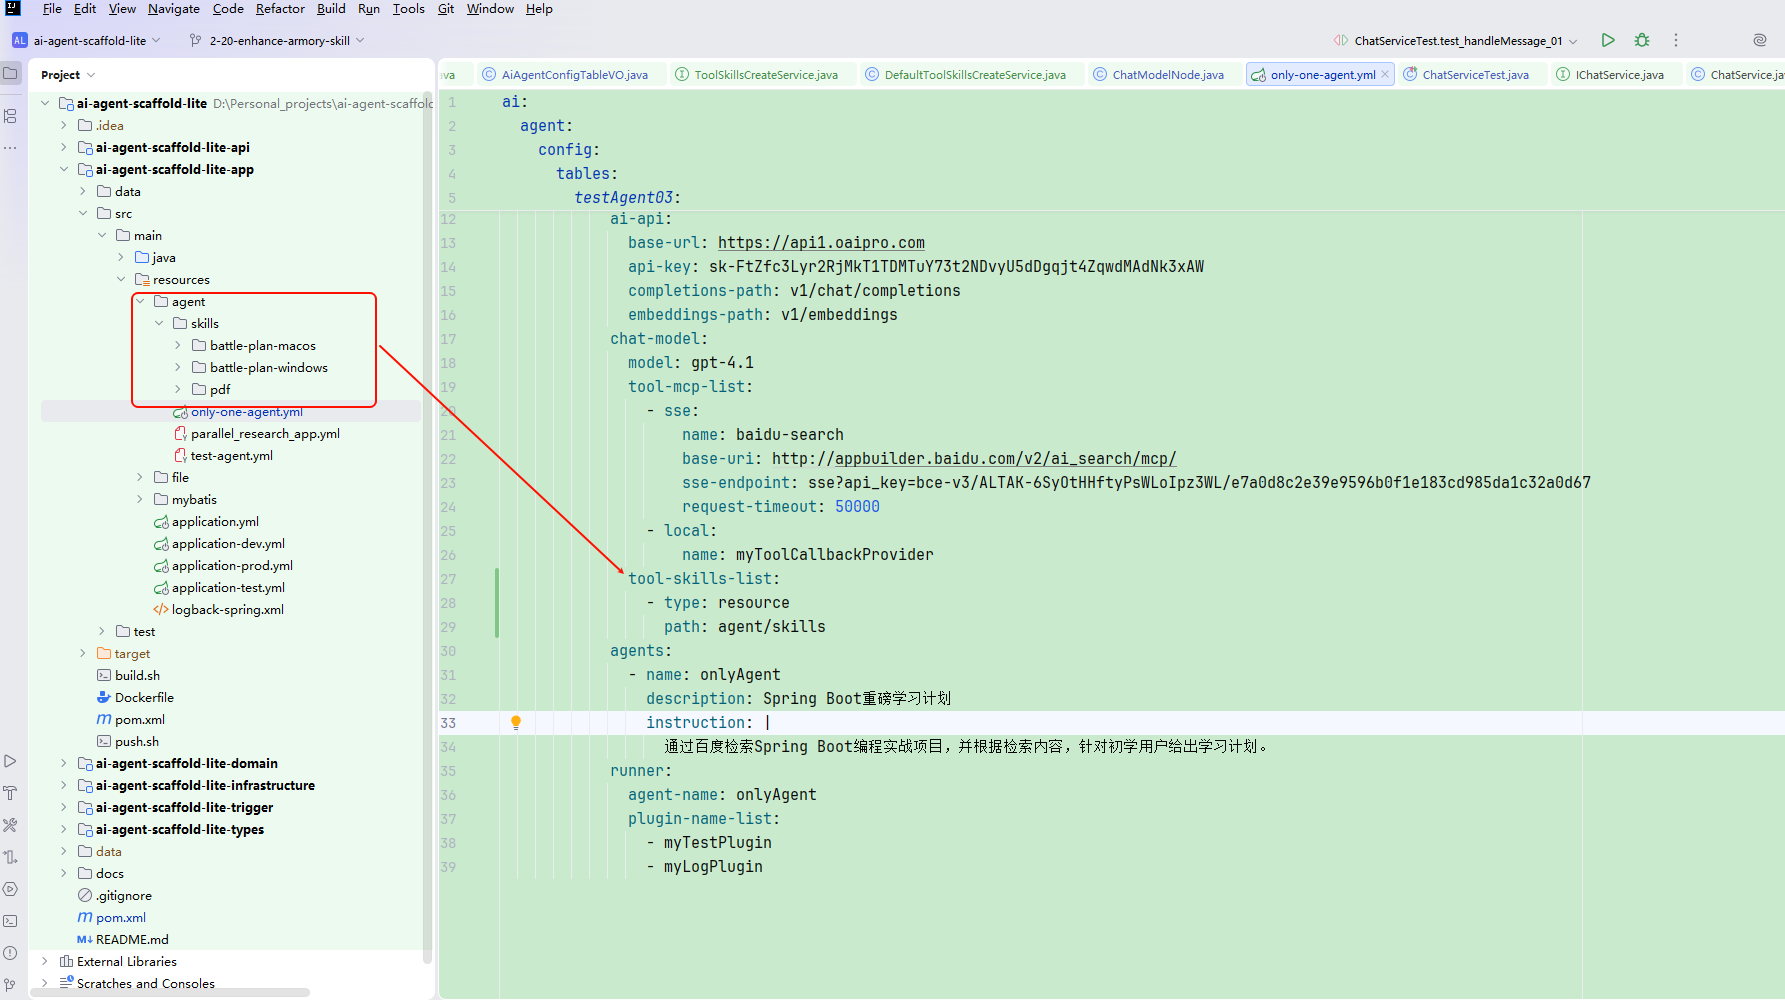This screenshot has width=1785, height=1000.
Task: Open the Project tool window folder icon
Action: [x=11, y=74]
